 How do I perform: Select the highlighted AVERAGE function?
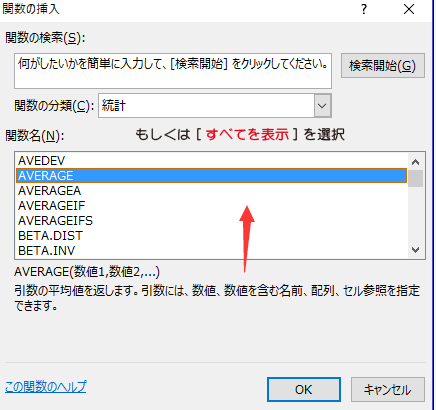212,176
